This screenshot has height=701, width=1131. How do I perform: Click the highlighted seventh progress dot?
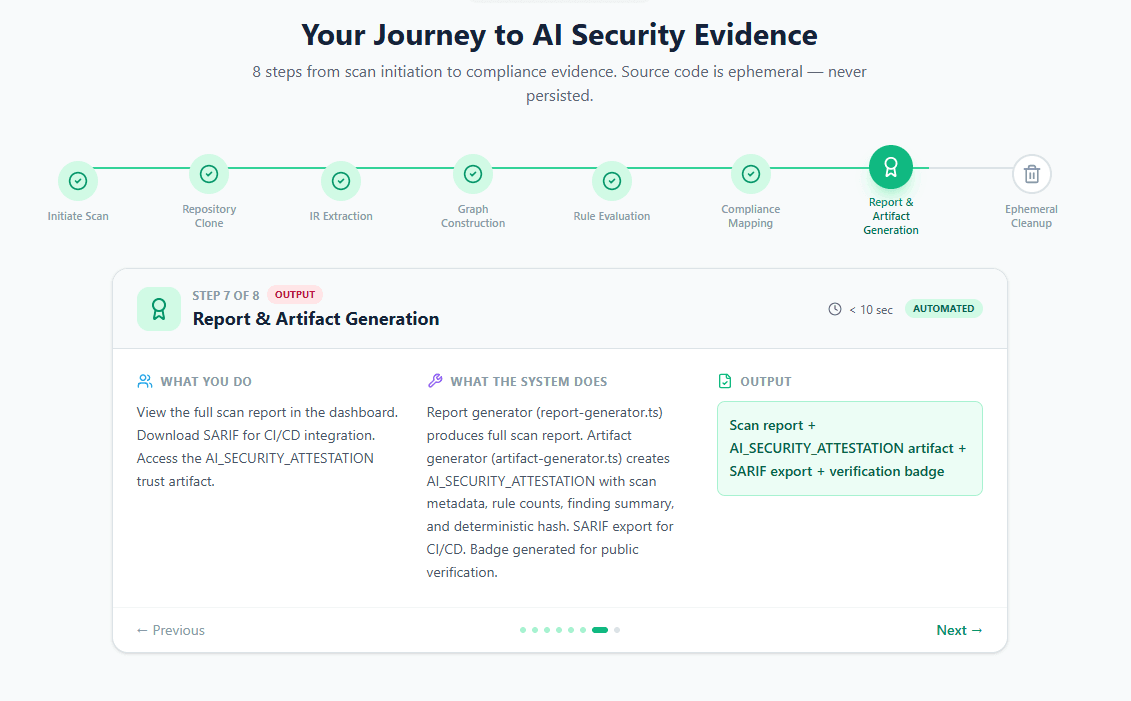point(599,630)
